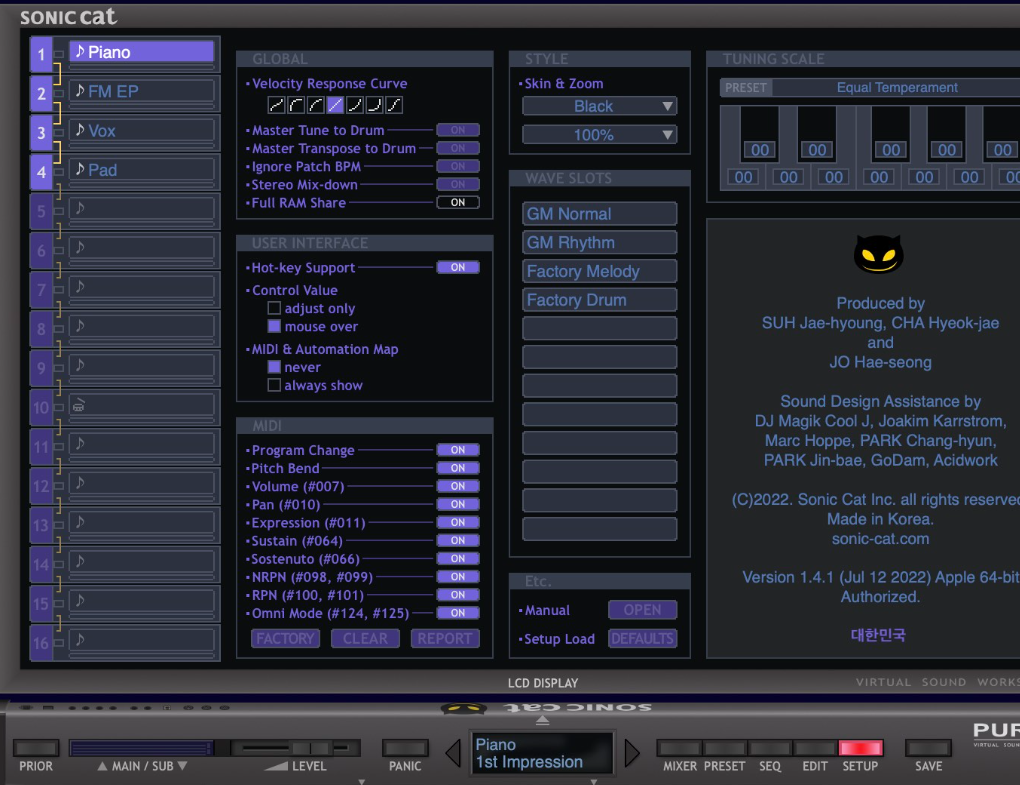This screenshot has width=1020, height=785.
Task: Toggle Stereo Mix-down switch
Action: point(458,185)
